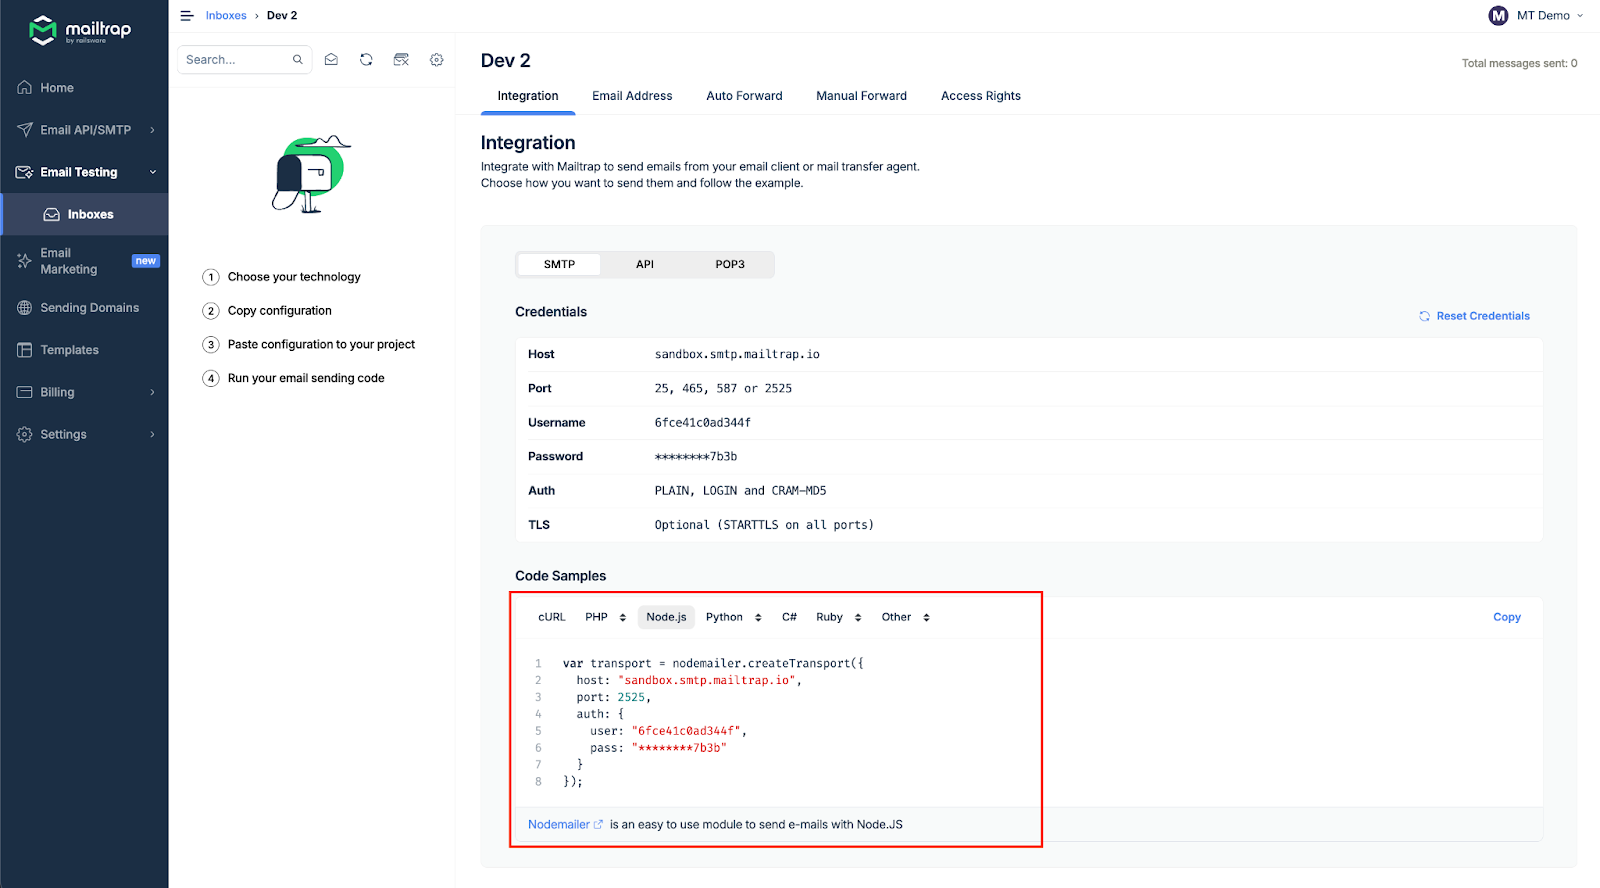Expand the Email API/SMTP chevron

click(152, 130)
